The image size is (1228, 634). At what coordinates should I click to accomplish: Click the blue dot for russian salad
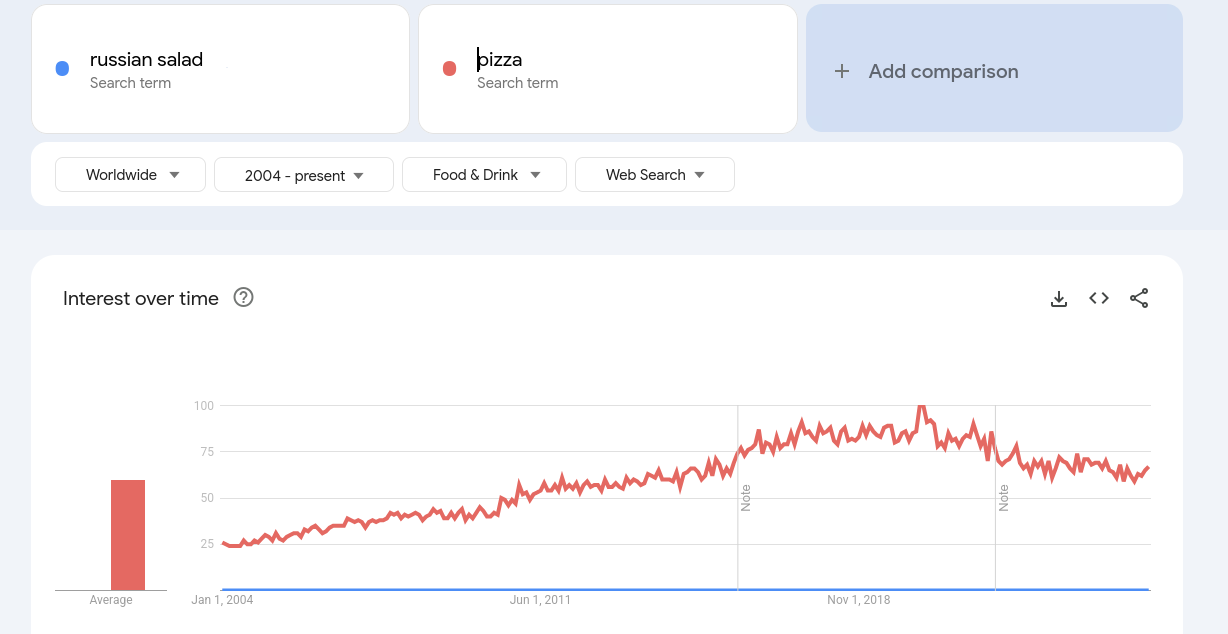(x=62, y=68)
